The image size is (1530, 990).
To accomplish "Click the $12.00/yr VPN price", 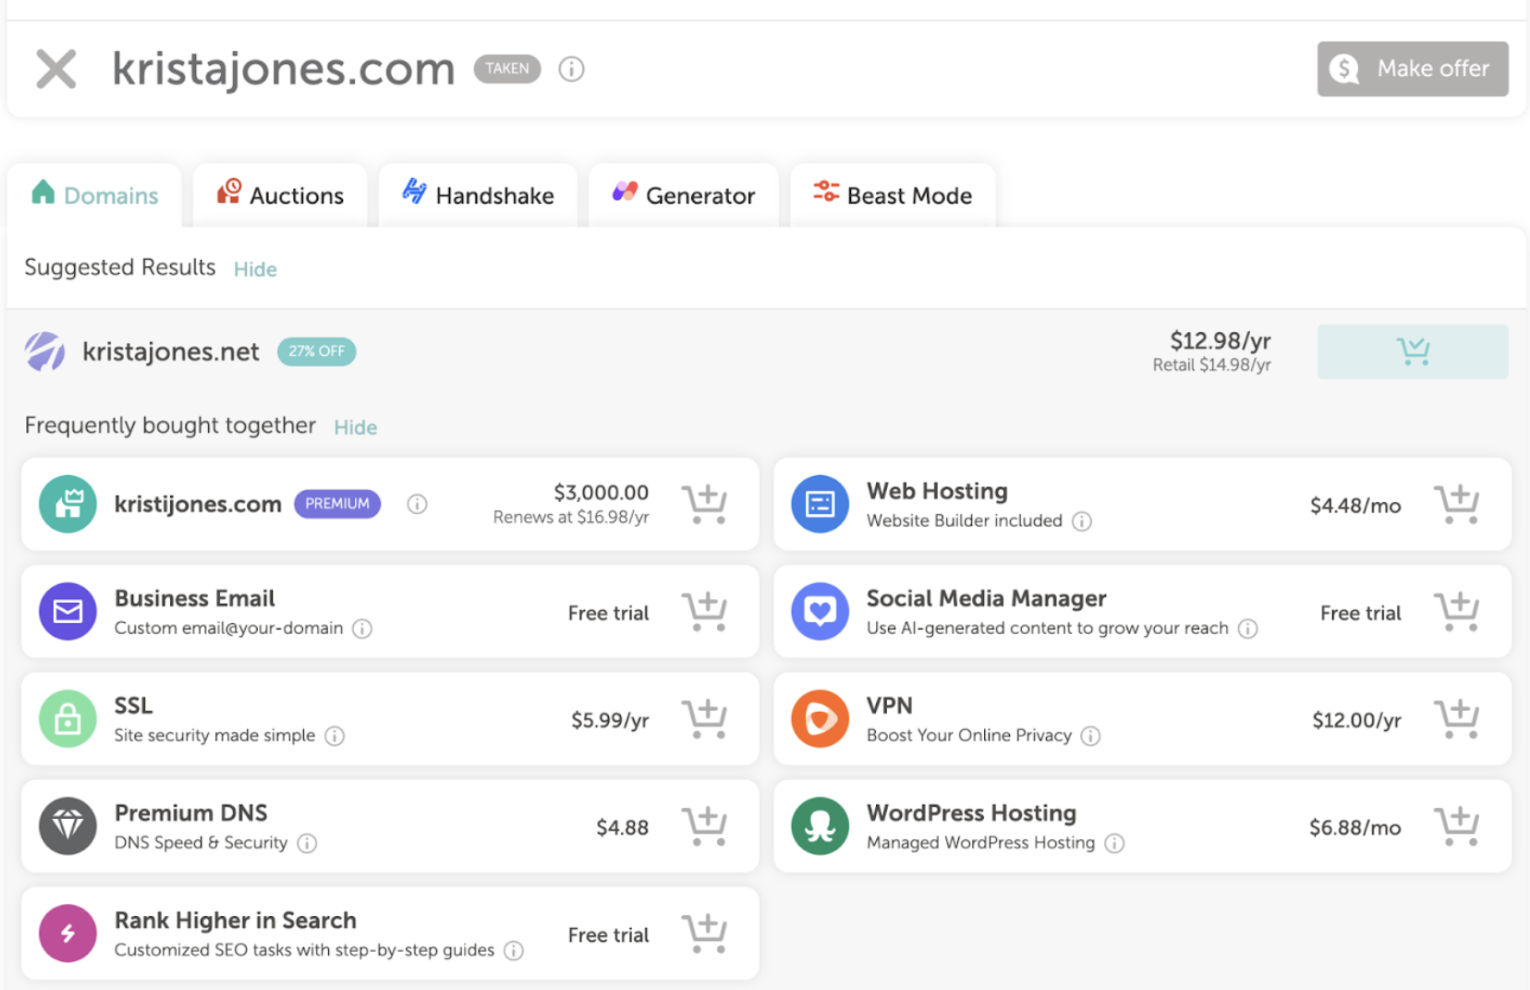I will 1356,721.
